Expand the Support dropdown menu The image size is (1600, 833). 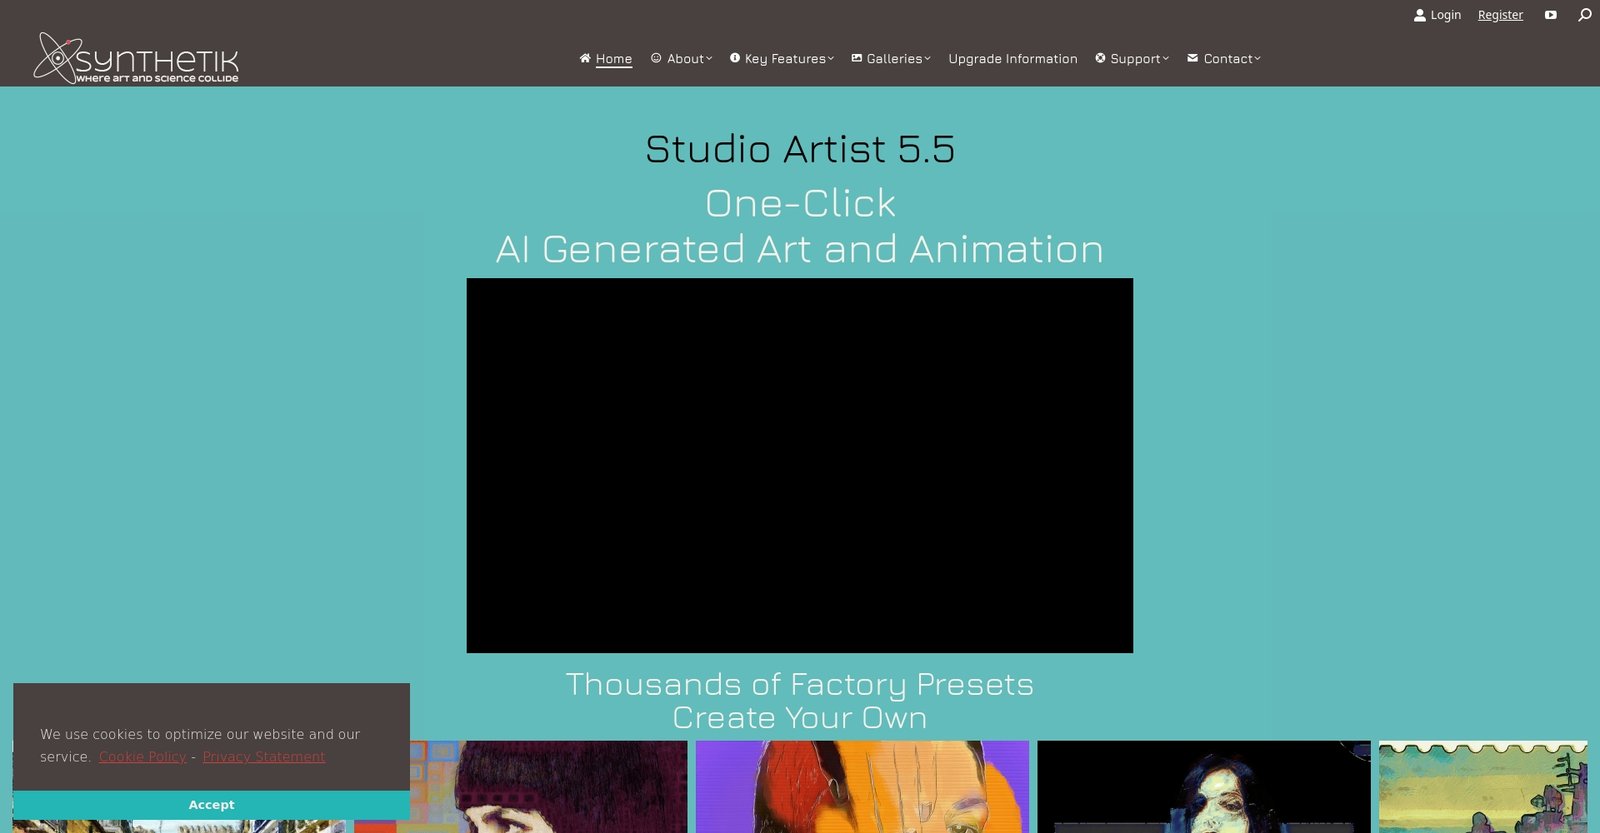(x=1138, y=59)
